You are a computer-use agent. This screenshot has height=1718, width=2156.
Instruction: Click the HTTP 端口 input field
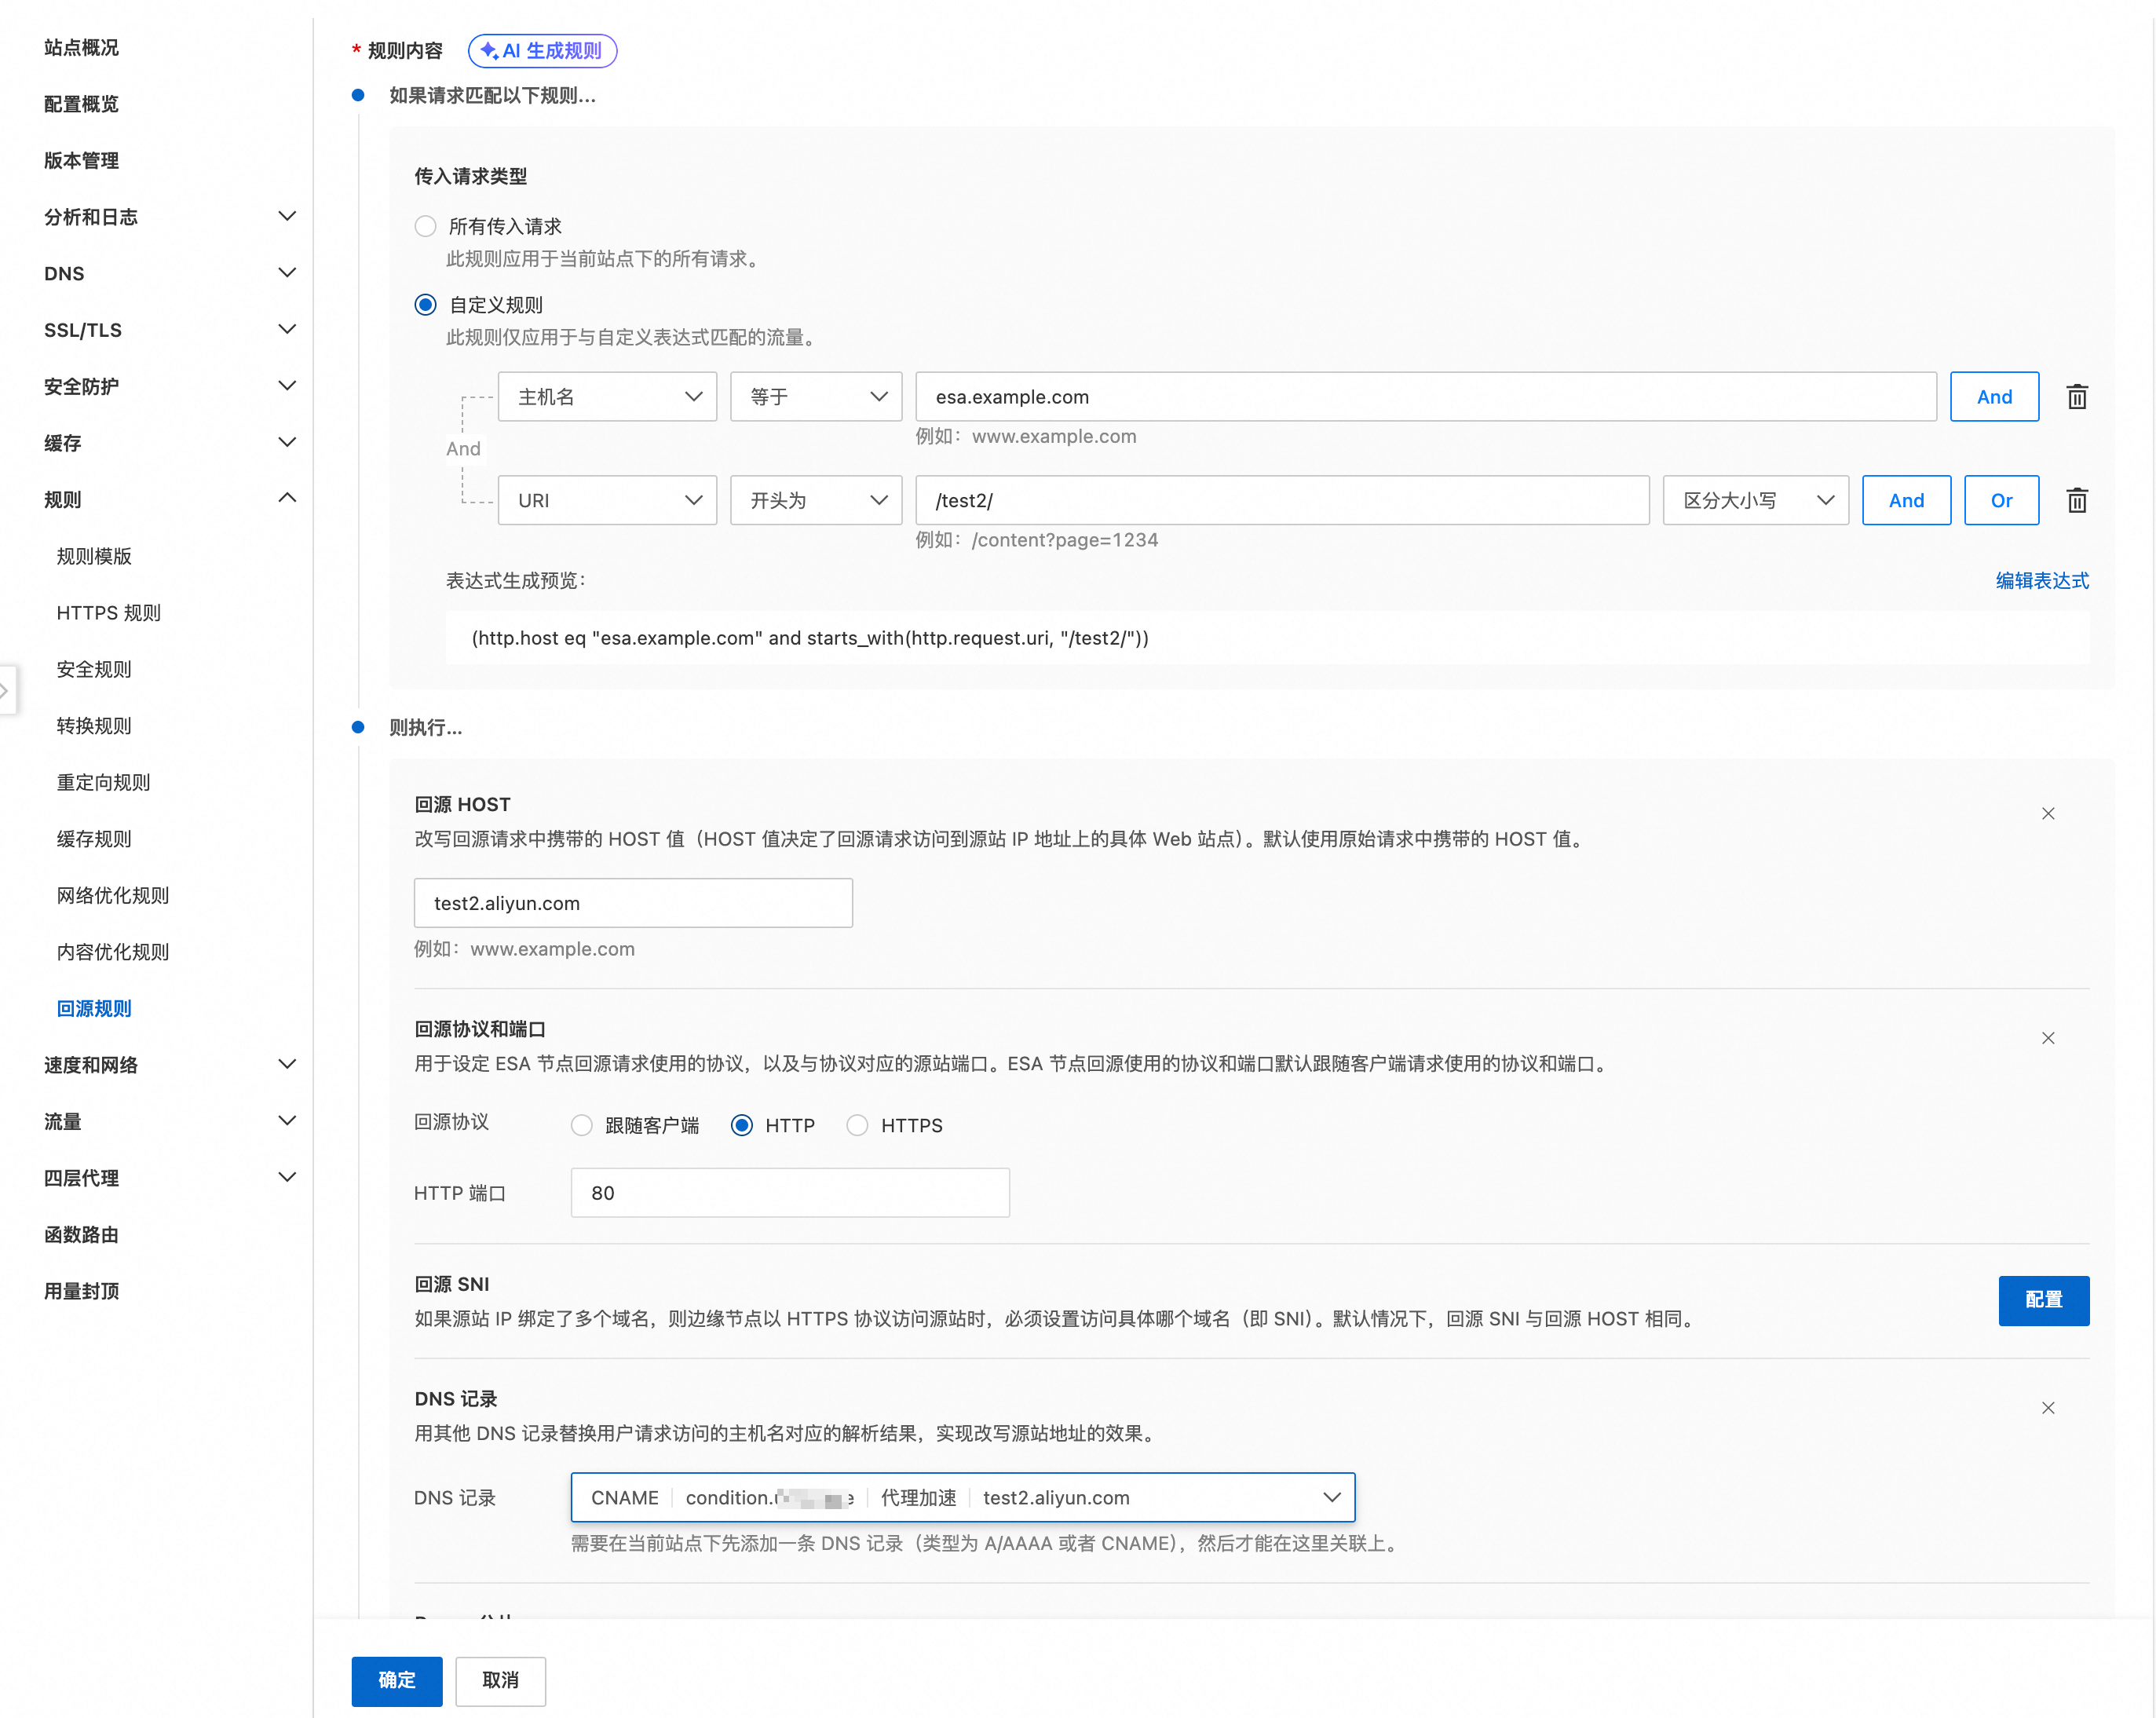tap(789, 1192)
